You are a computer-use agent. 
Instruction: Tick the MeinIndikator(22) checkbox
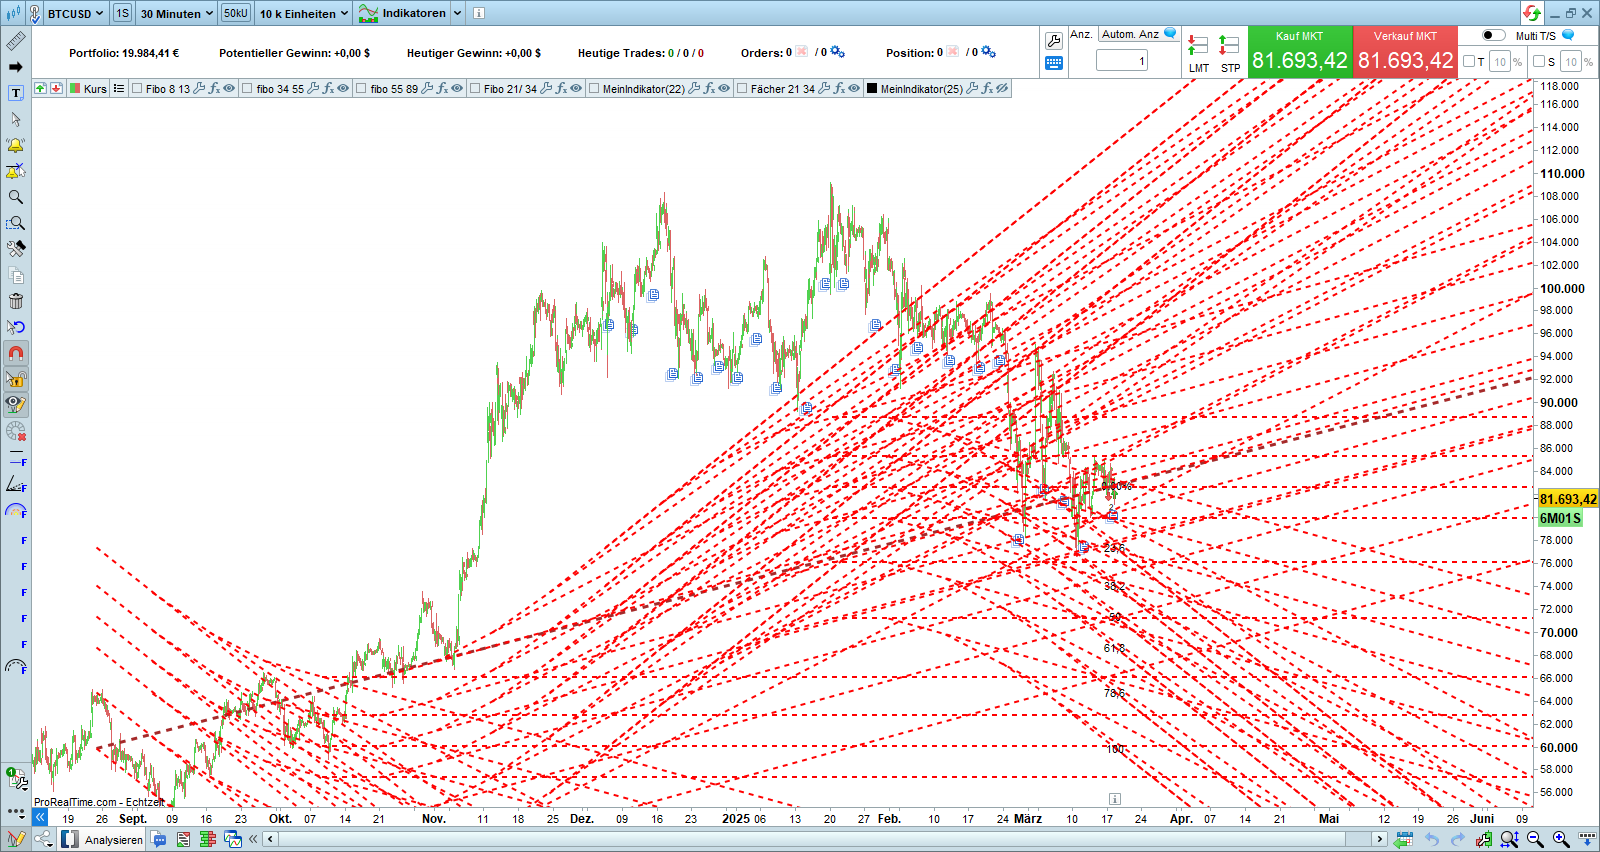pos(594,89)
